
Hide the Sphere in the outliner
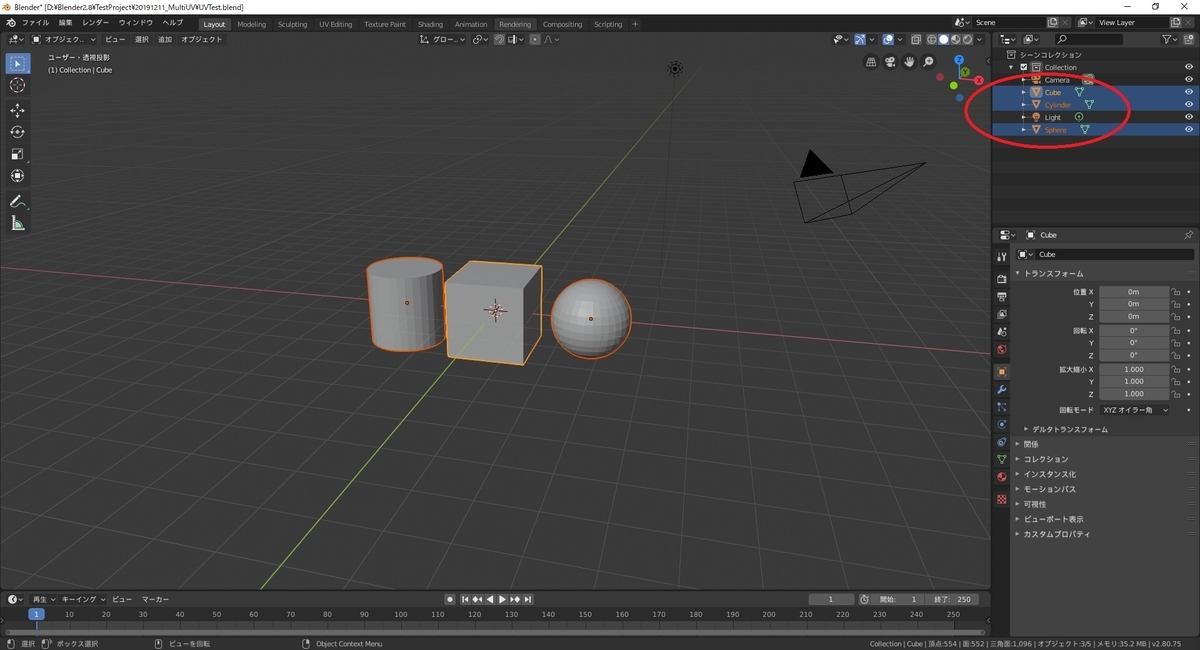pos(1189,130)
